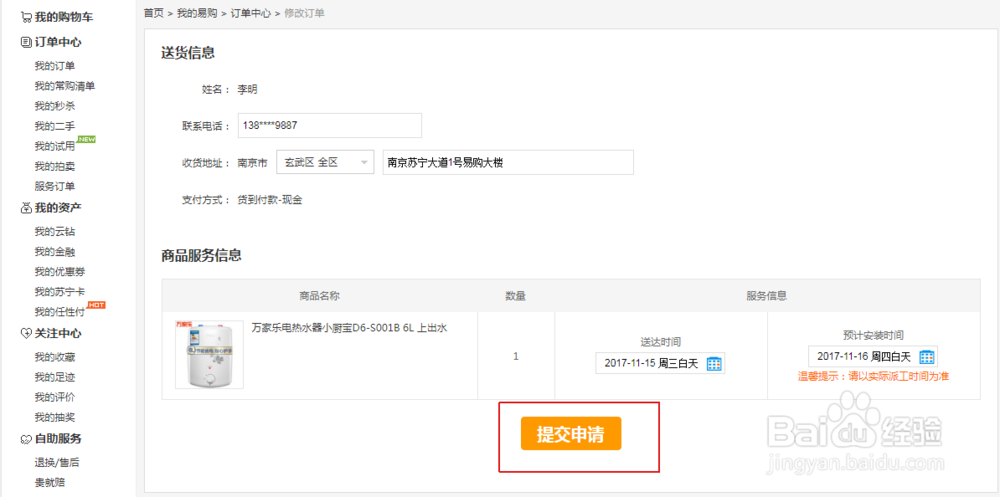Expand the 玄武区 全区 district dropdown
Viewport: 1000px width, 497px height.
[325, 162]
